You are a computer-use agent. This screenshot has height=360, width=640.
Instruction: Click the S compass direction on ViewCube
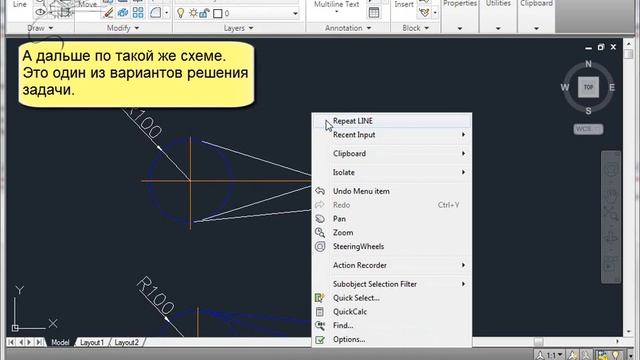tap(588, 111)
